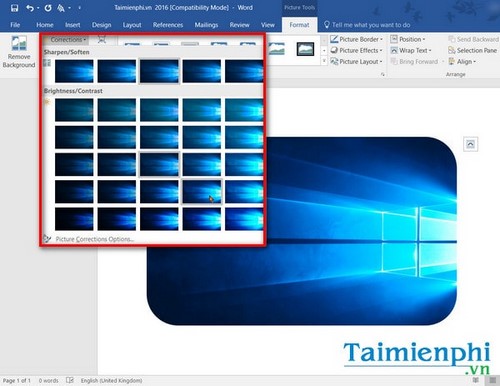
Task: Select the second thumbnail in Brightness/Contrast second row
Action: [x=117, y=137]
